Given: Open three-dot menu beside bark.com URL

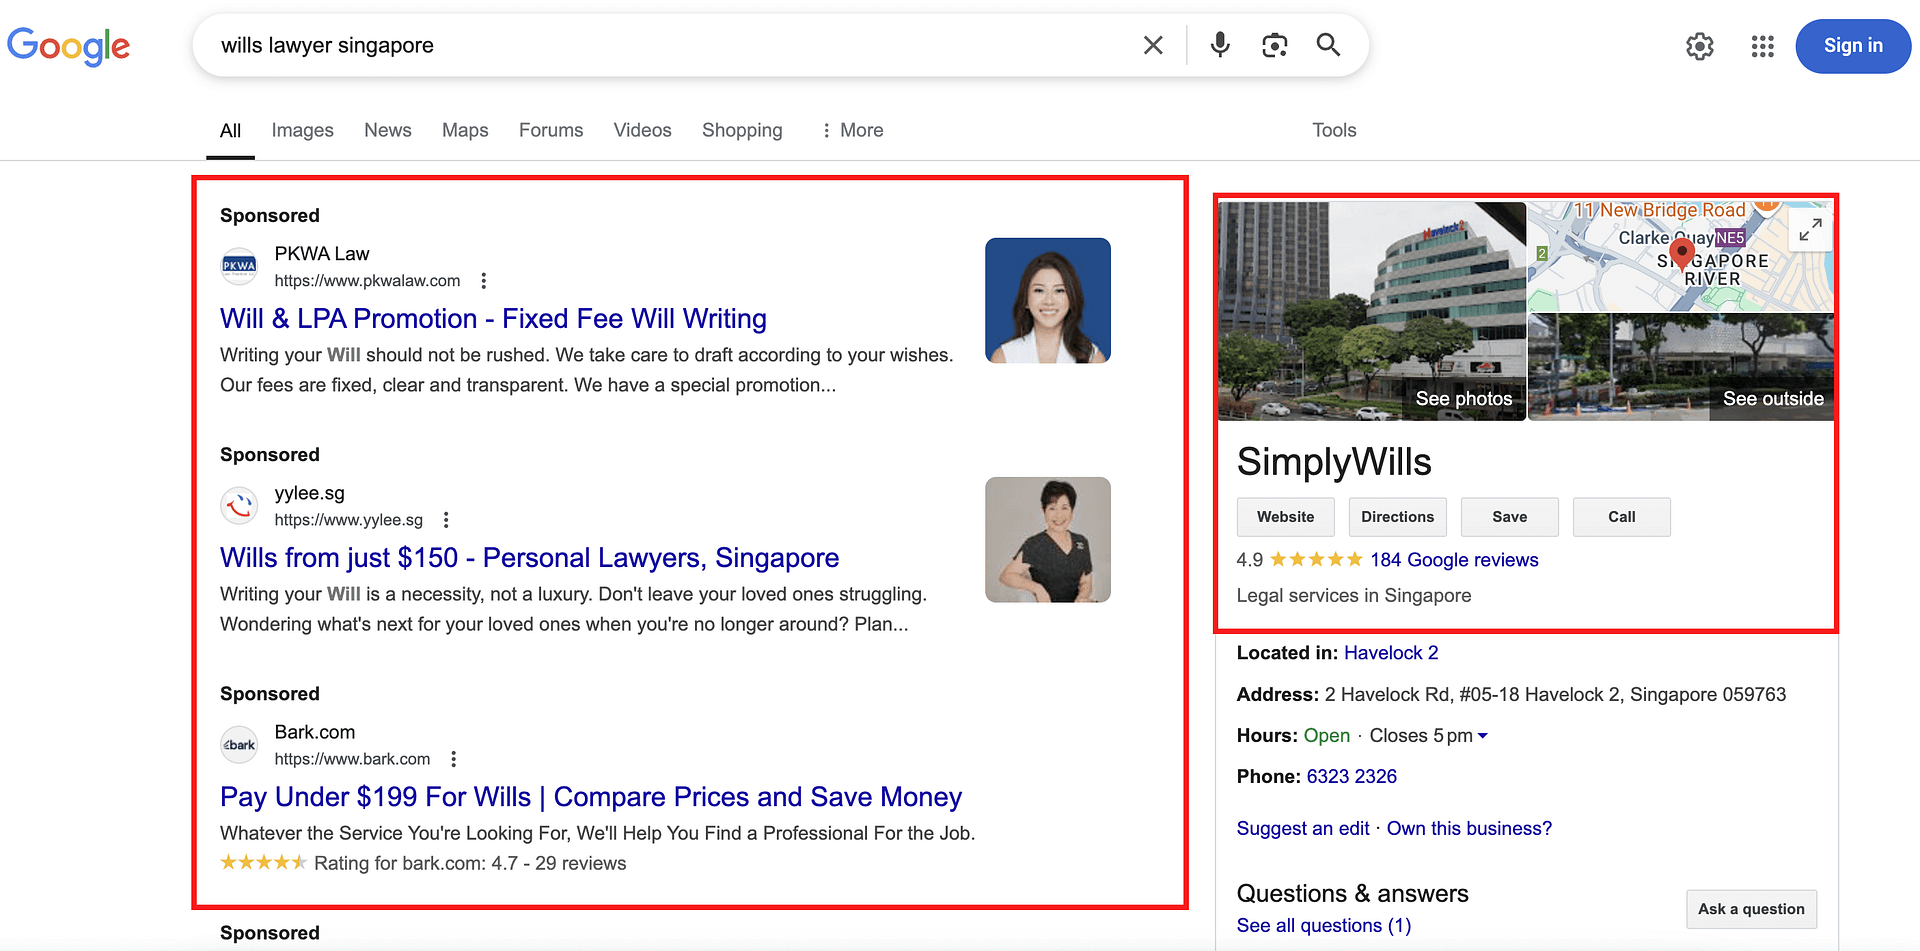Looking at the screenshot, I should click(454, 759).
